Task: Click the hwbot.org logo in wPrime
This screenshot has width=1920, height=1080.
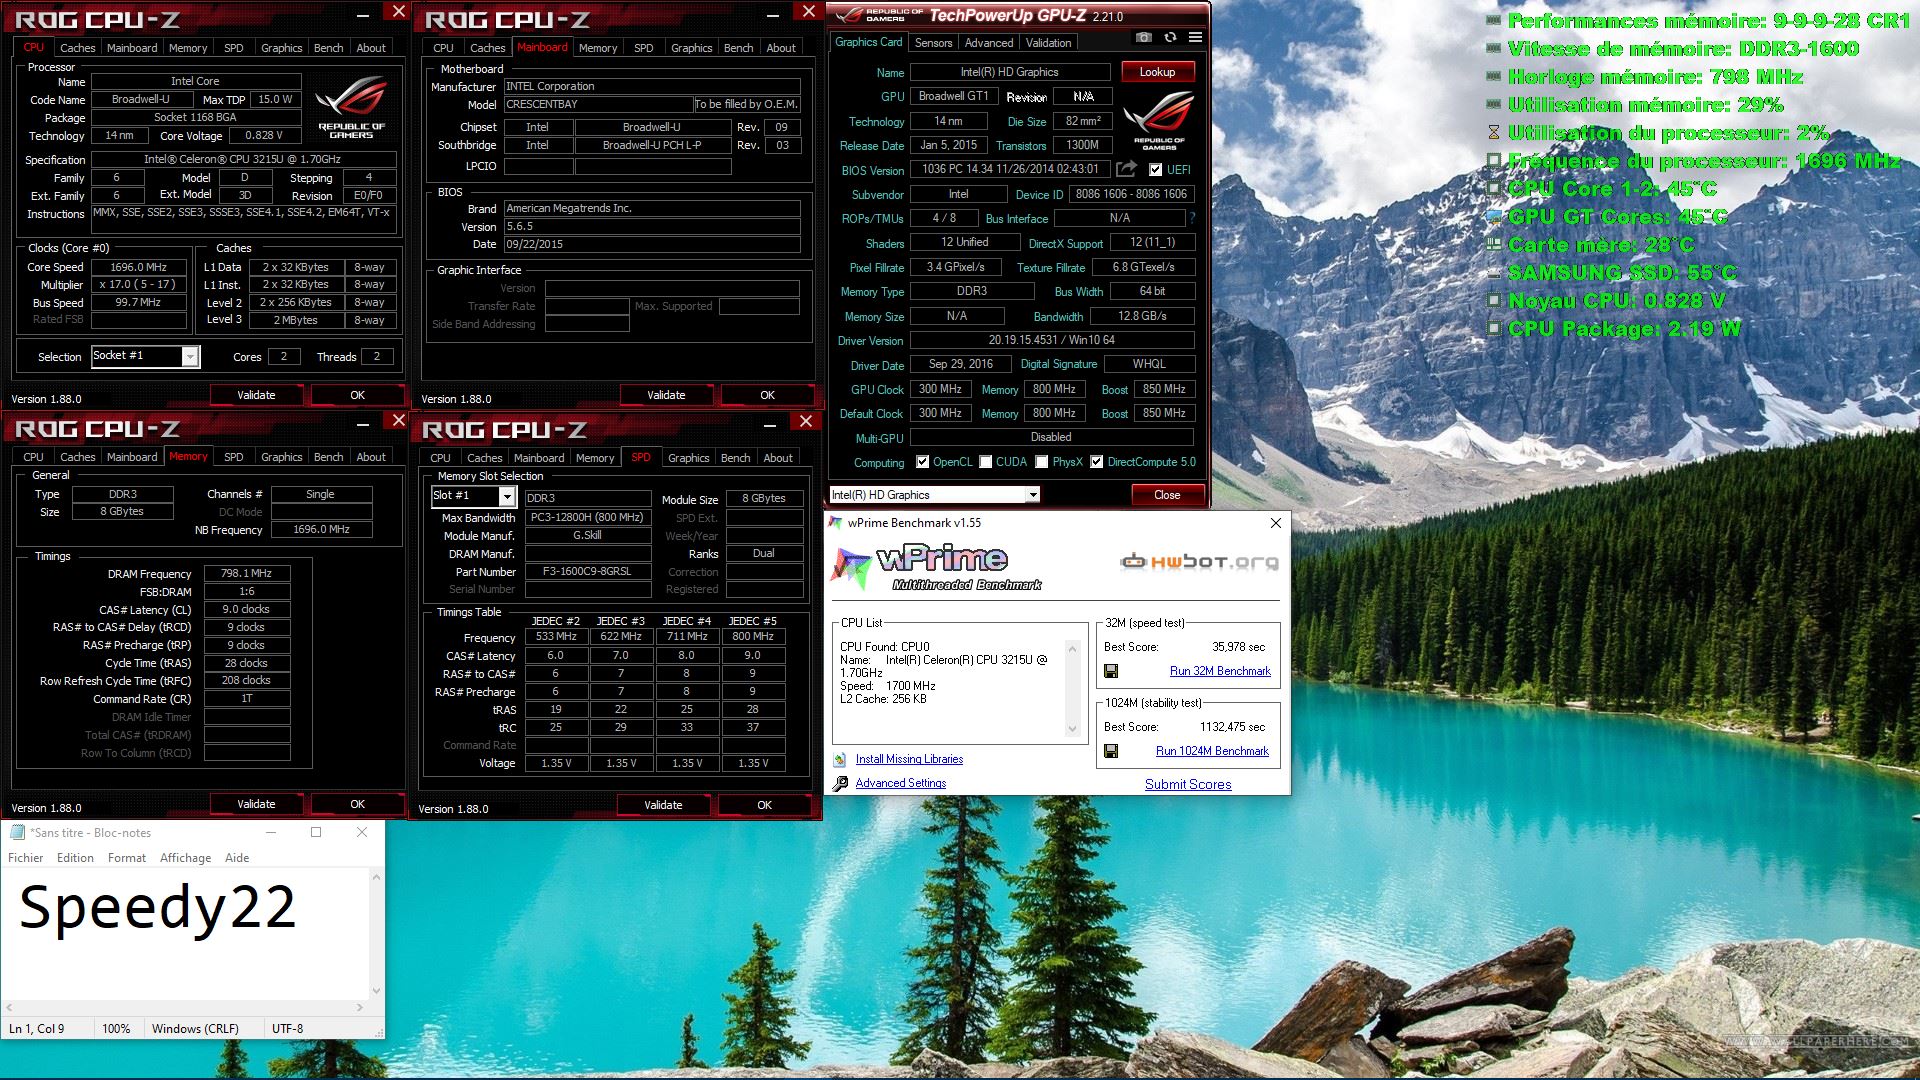Action: pyautogui.click(x=1199, y=562)
